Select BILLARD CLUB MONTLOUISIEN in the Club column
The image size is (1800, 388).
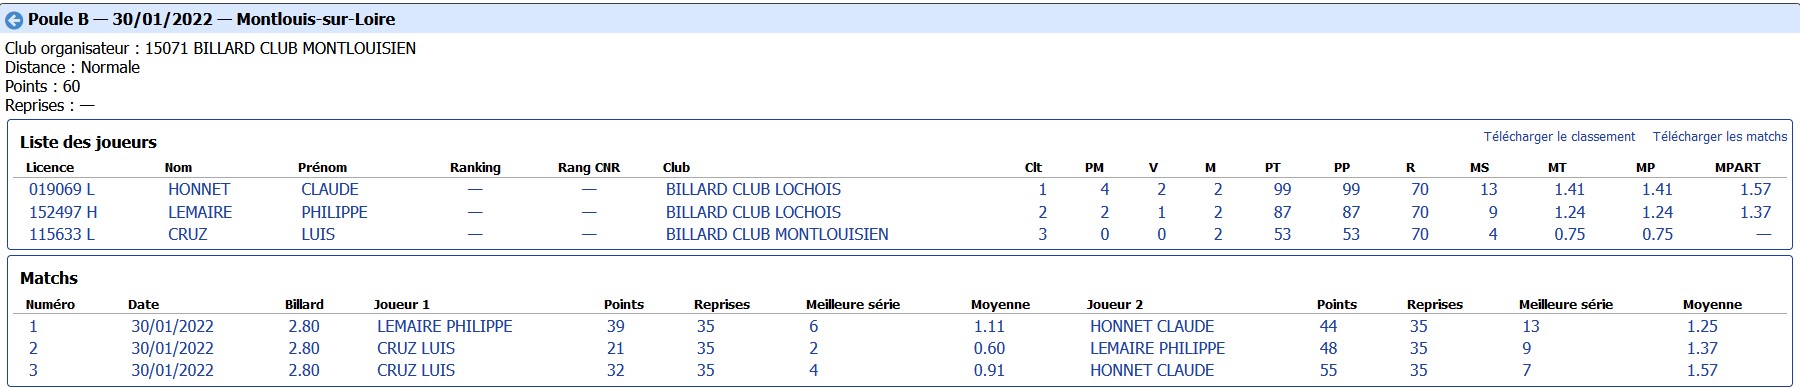click(777, 234)
